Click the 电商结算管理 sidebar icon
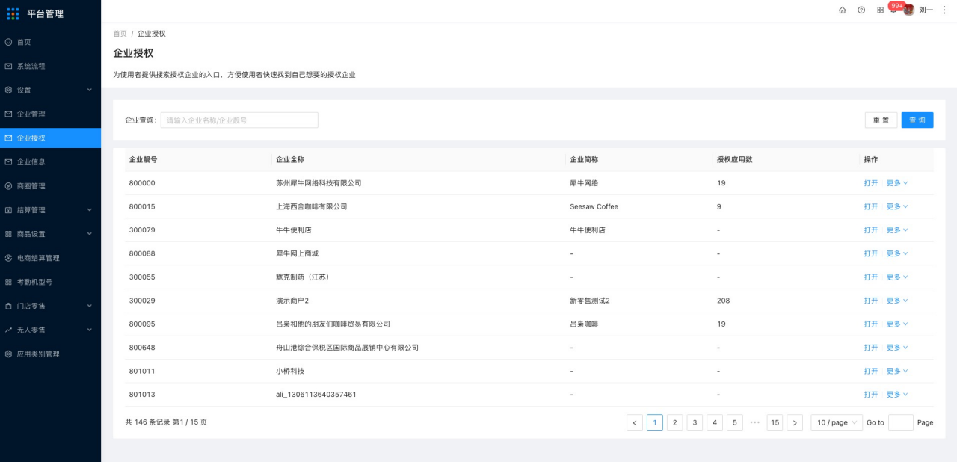 click(8, 258)
